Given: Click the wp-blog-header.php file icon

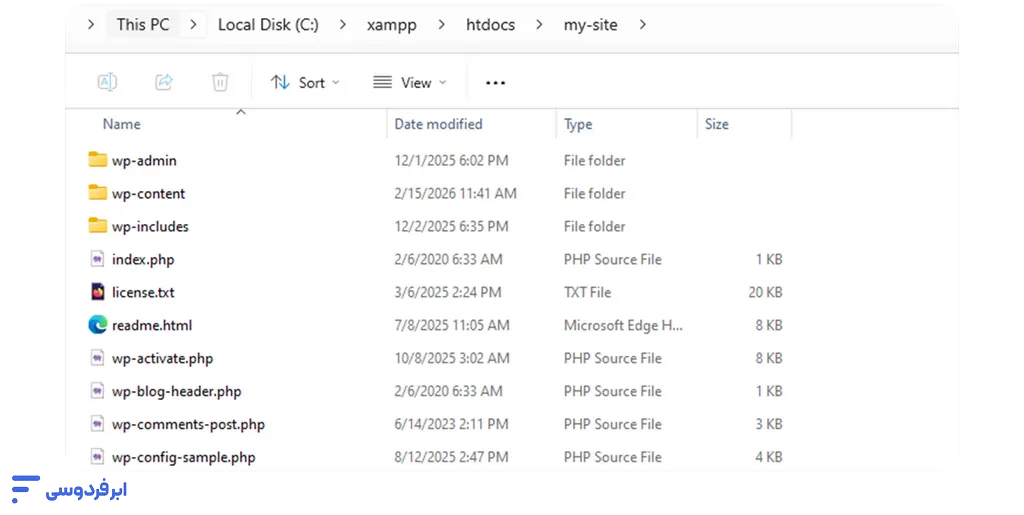Looking at the screenshot, I should pyautogui.click(x=97, y=391).
